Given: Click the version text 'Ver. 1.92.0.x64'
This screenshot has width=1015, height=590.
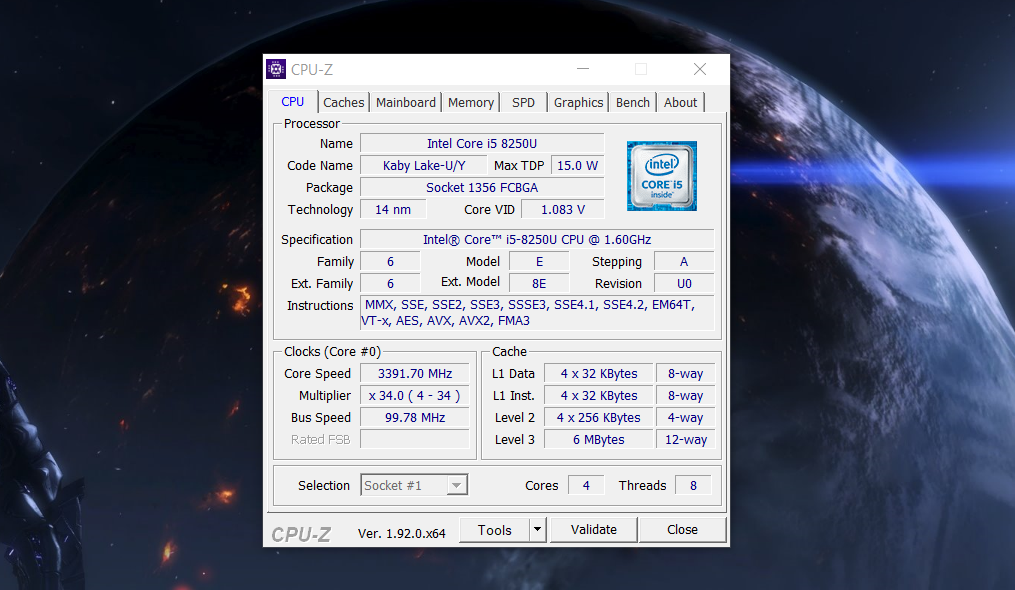Looking at the screenshot, I should (401, 533).
